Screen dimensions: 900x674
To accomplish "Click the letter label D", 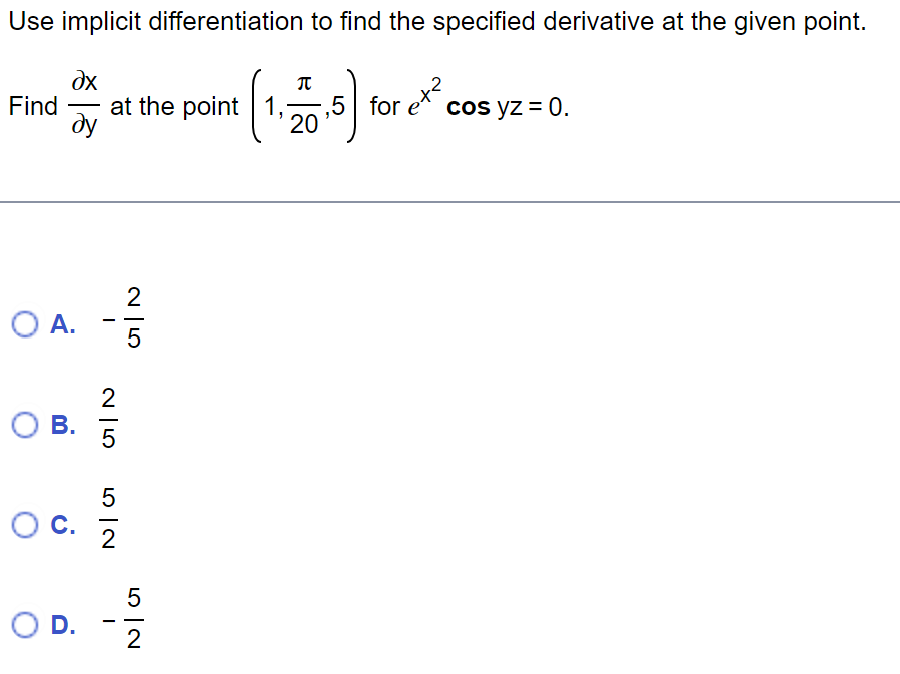I will [62, 625].
